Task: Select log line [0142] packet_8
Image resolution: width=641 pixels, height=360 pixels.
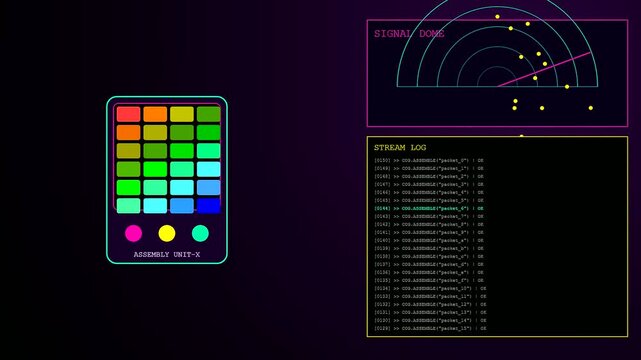Action: click(429, 224)
